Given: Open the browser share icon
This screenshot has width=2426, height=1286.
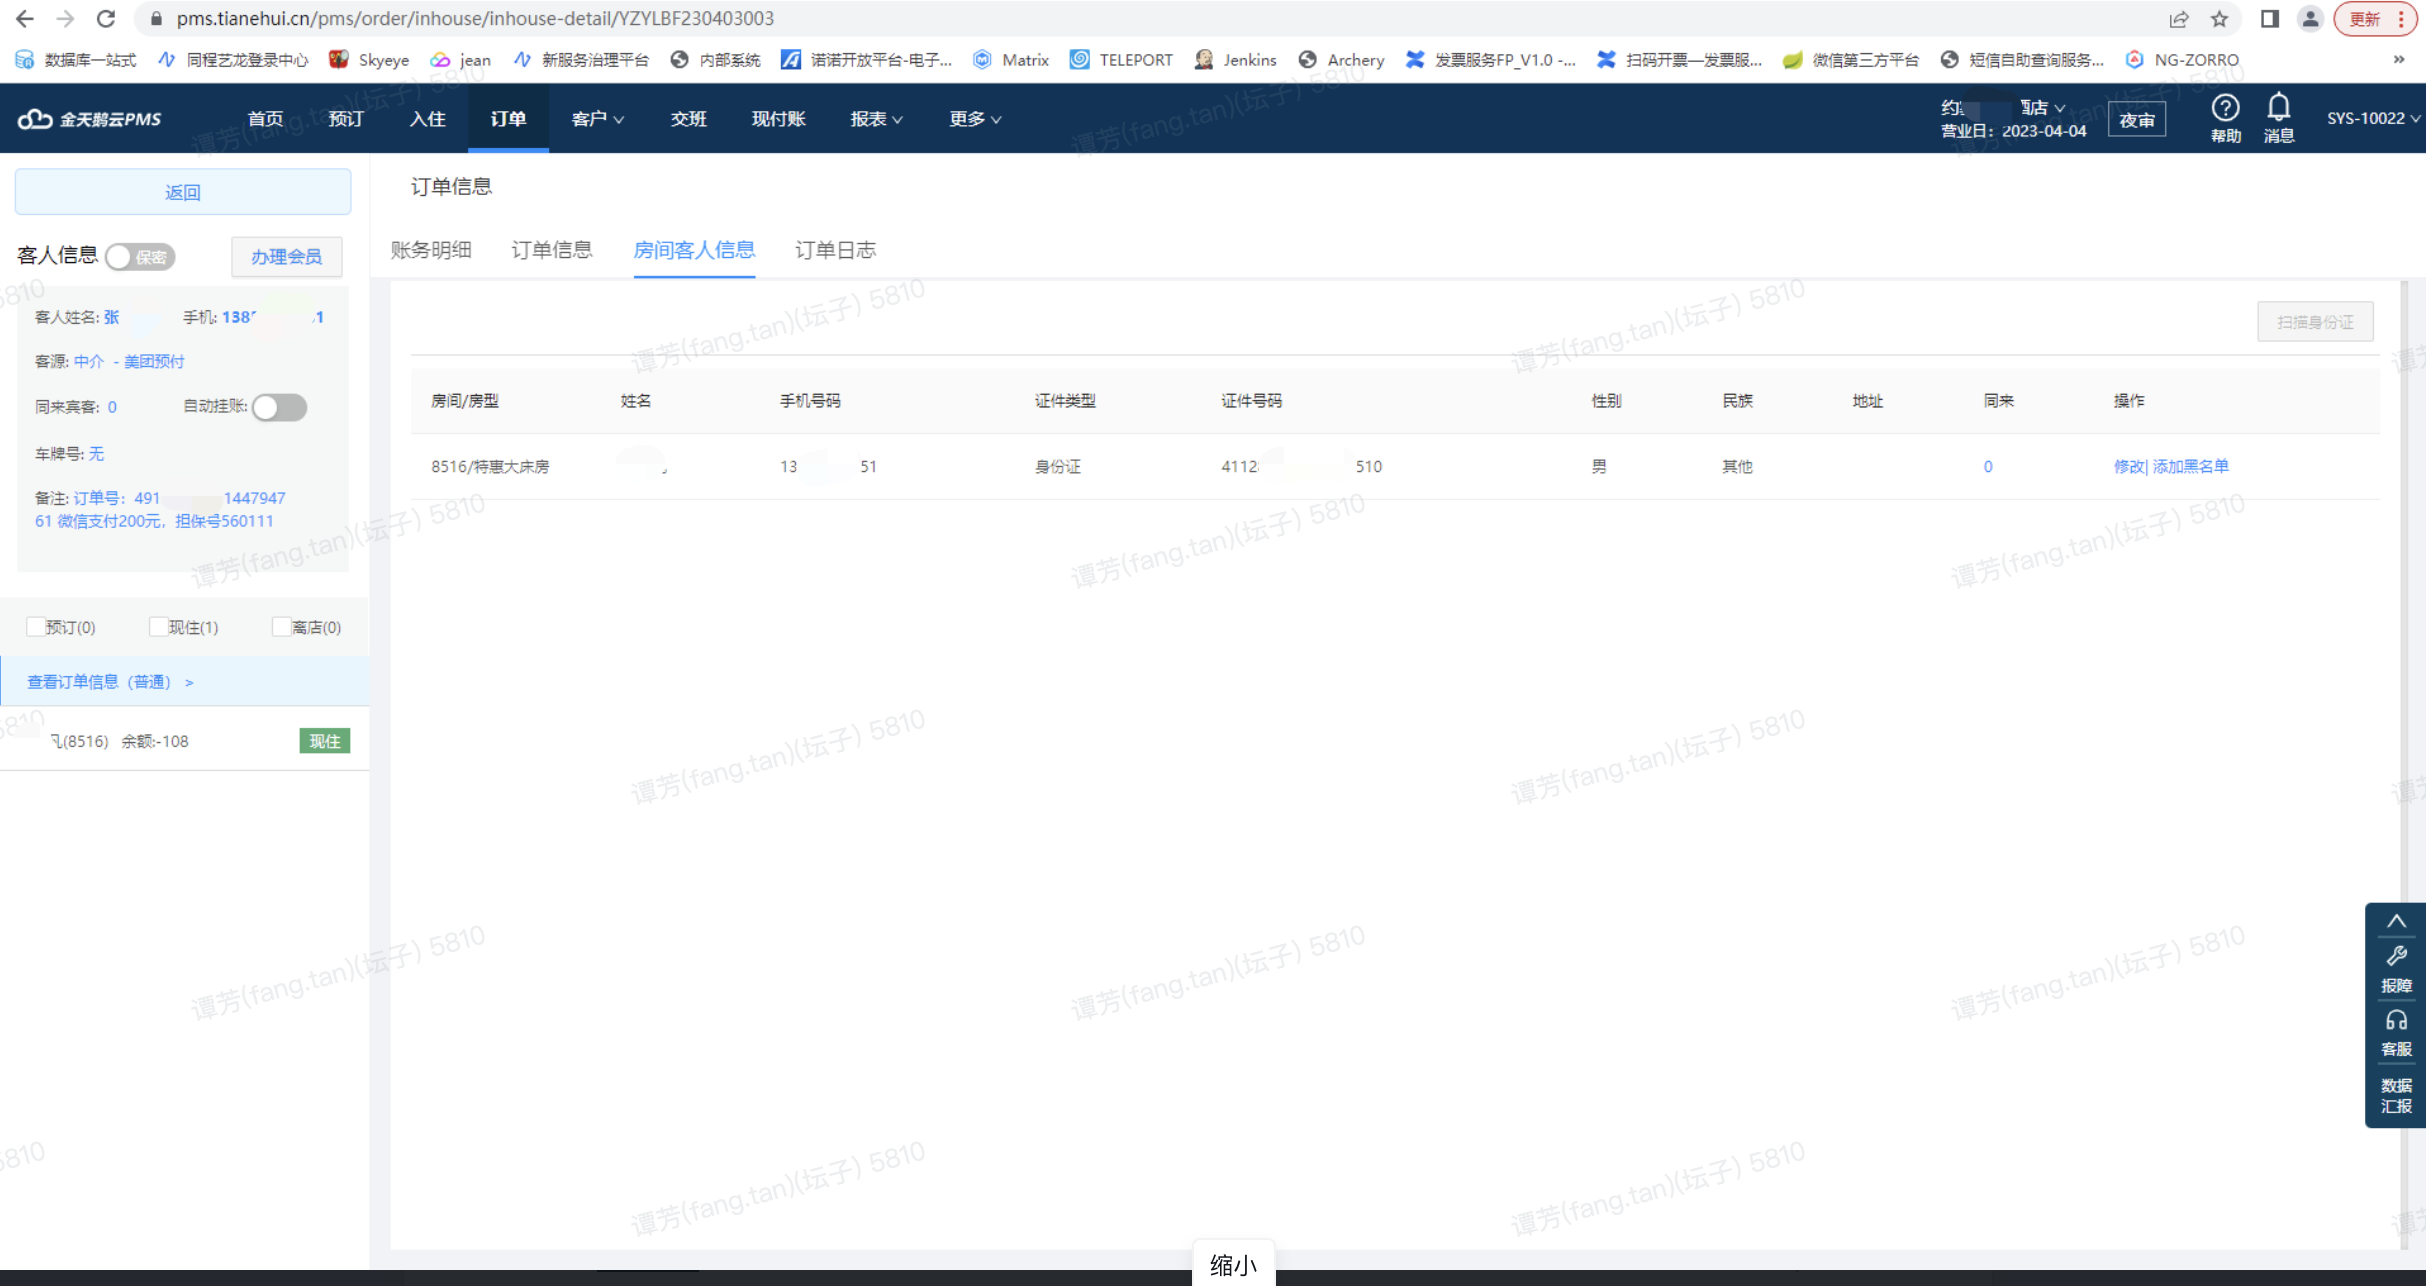Looking at the screenshot, I should click(2179, 18).
